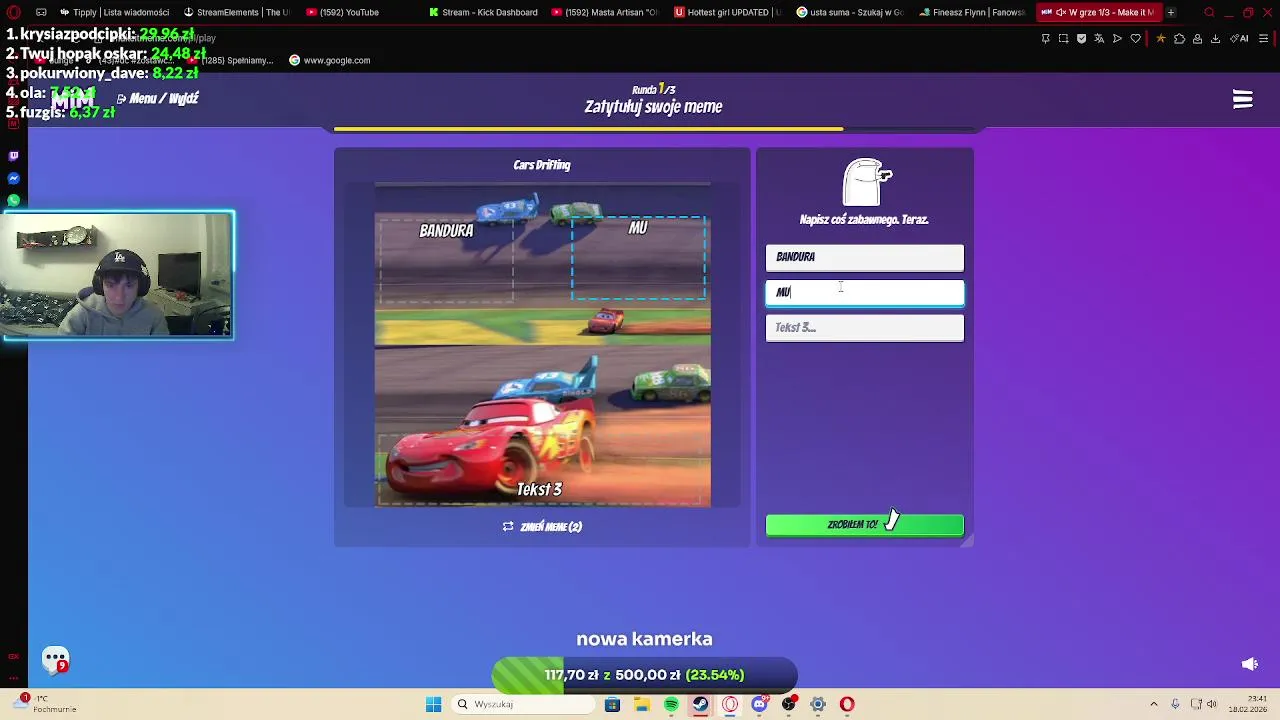The image size is (1280, 720).
Task: Open the Opera extensions cube icon
Action: 1179,39
